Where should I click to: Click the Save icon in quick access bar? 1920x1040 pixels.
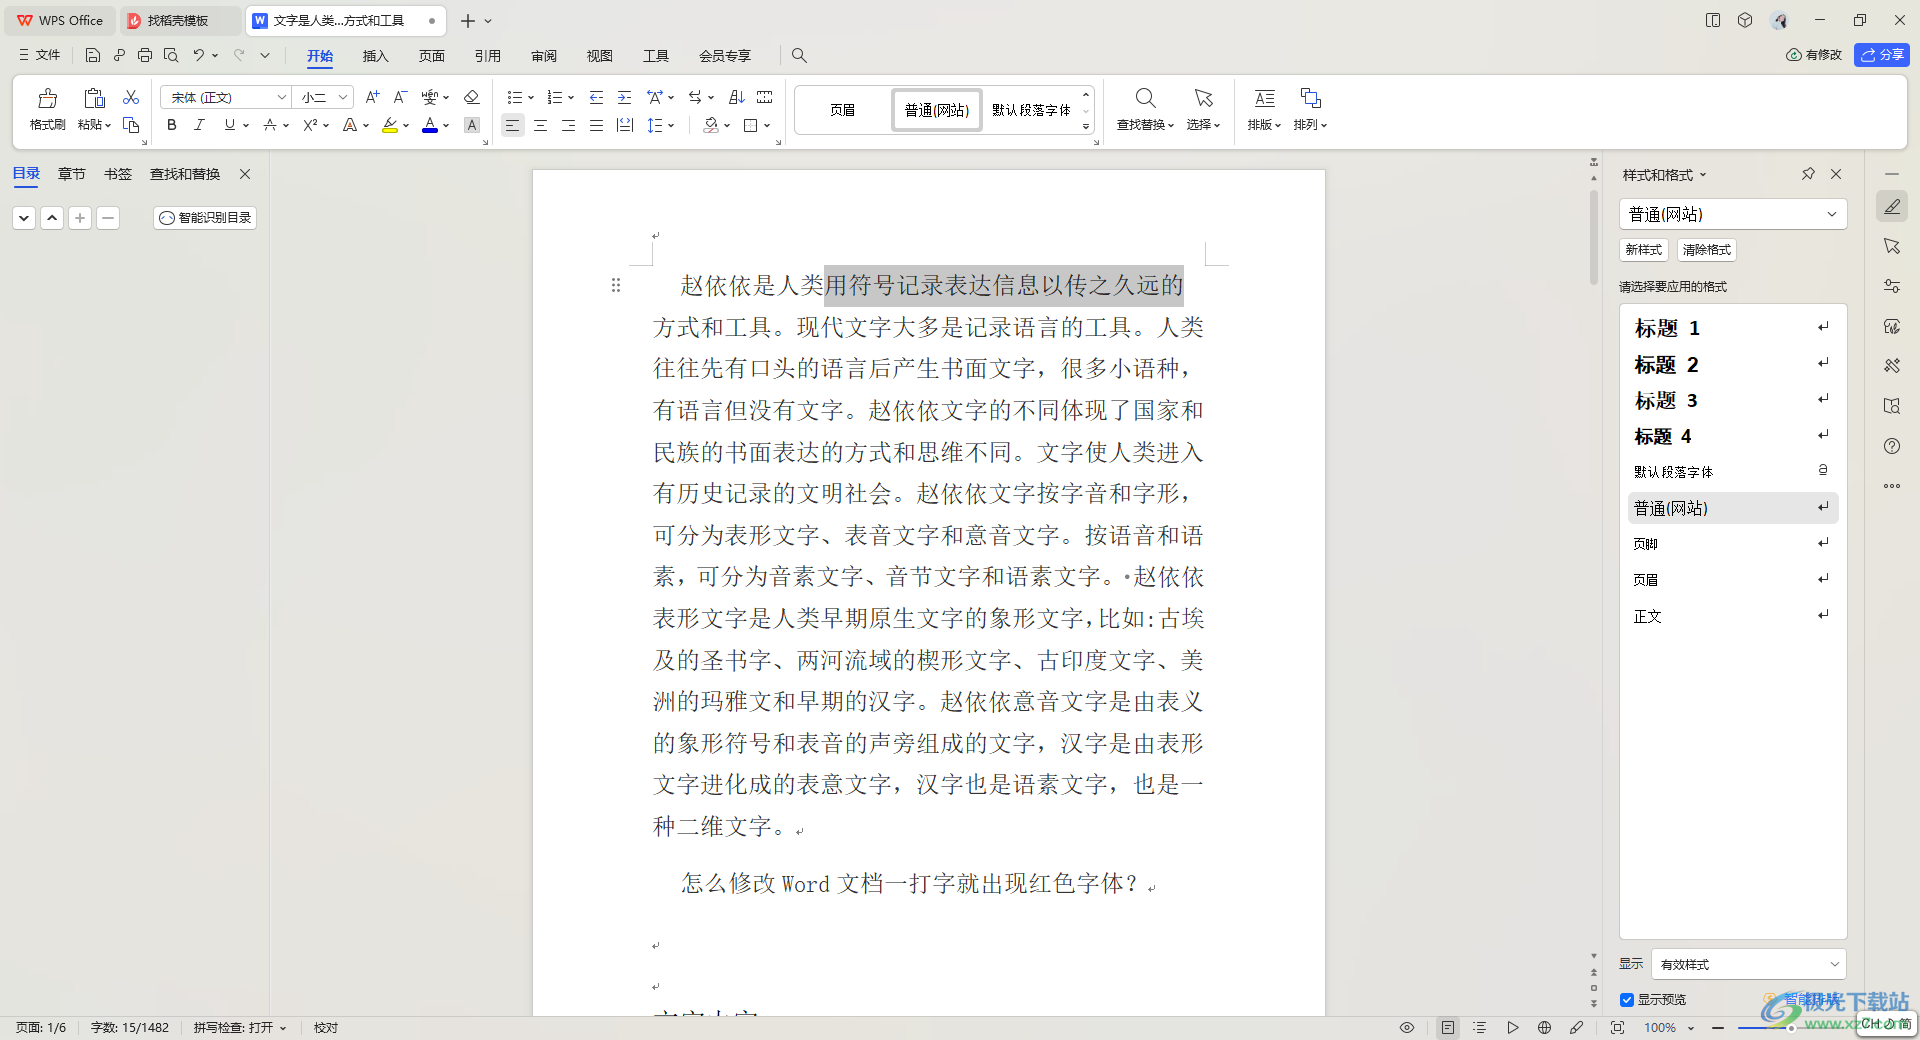pyautogui.click(x=93, y=55)
